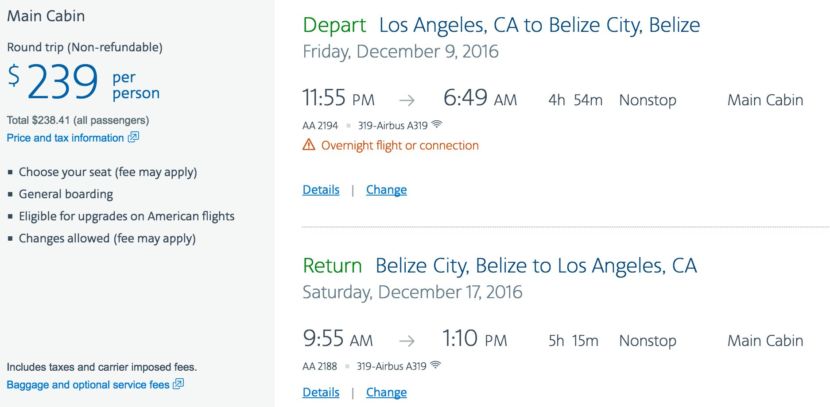This screenshot has height=407, width=830.
Task: Click the Return Belize City to Los Angeles heading
Action: coord(499,266)
